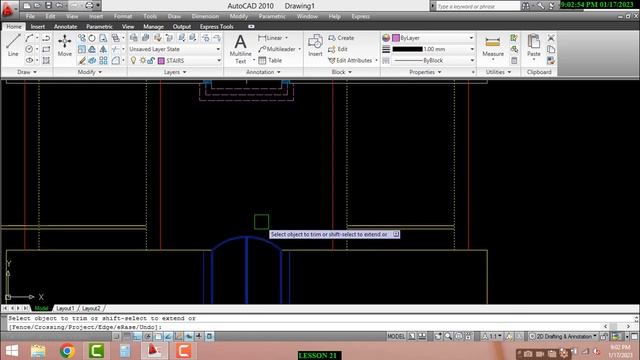Click the keyword search input field

478,6
